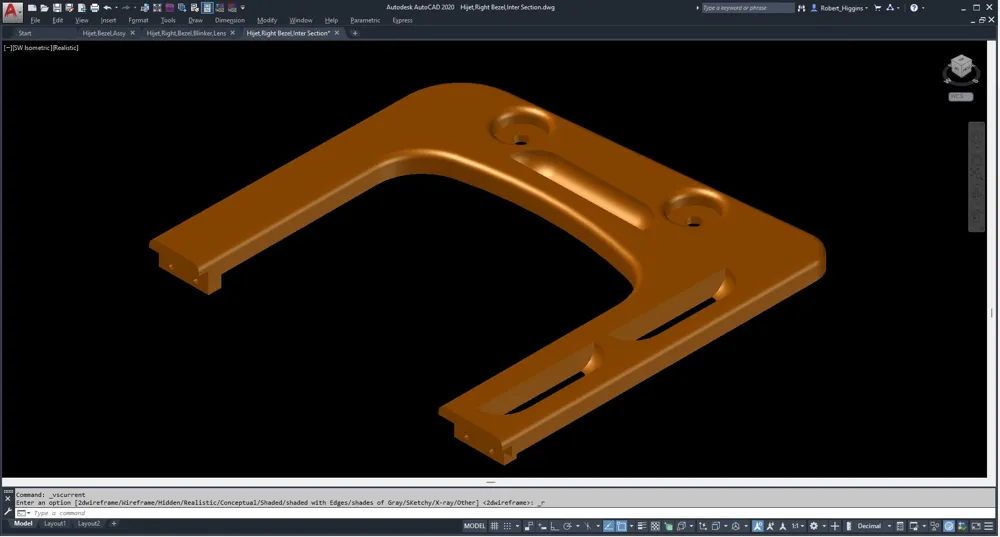
Task: Open the AutoCAD application menu button
Action: pyautogui.click(x=12, y=10)
